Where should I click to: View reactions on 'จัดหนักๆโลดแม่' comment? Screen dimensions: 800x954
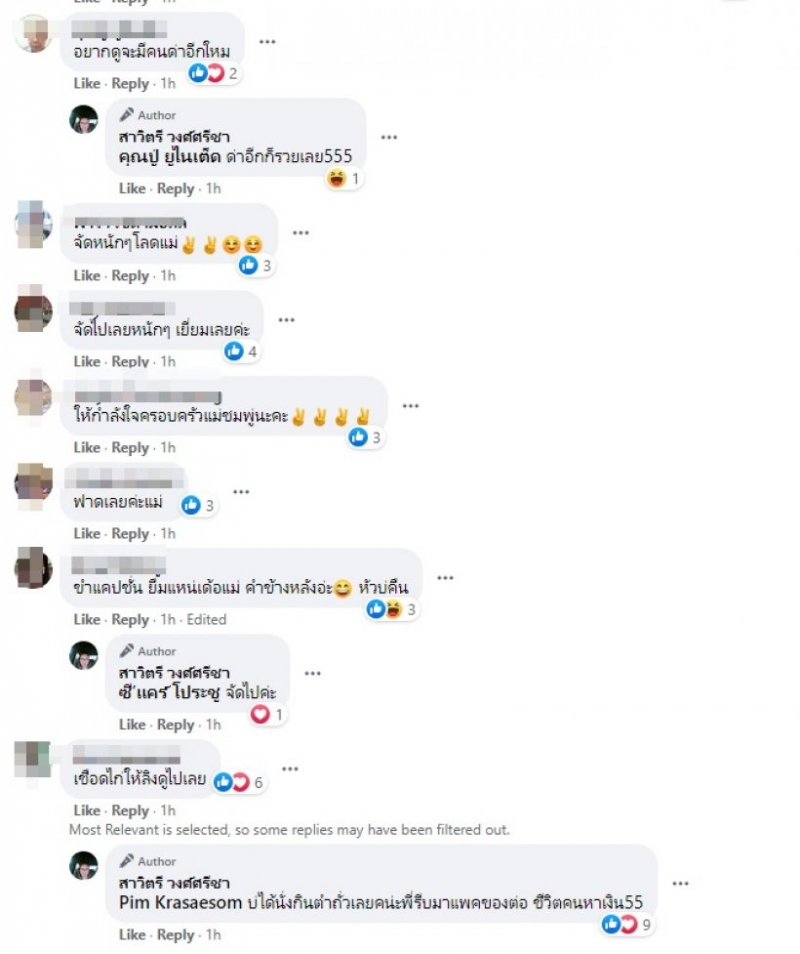pyautogui.click(x=255, y=265)
